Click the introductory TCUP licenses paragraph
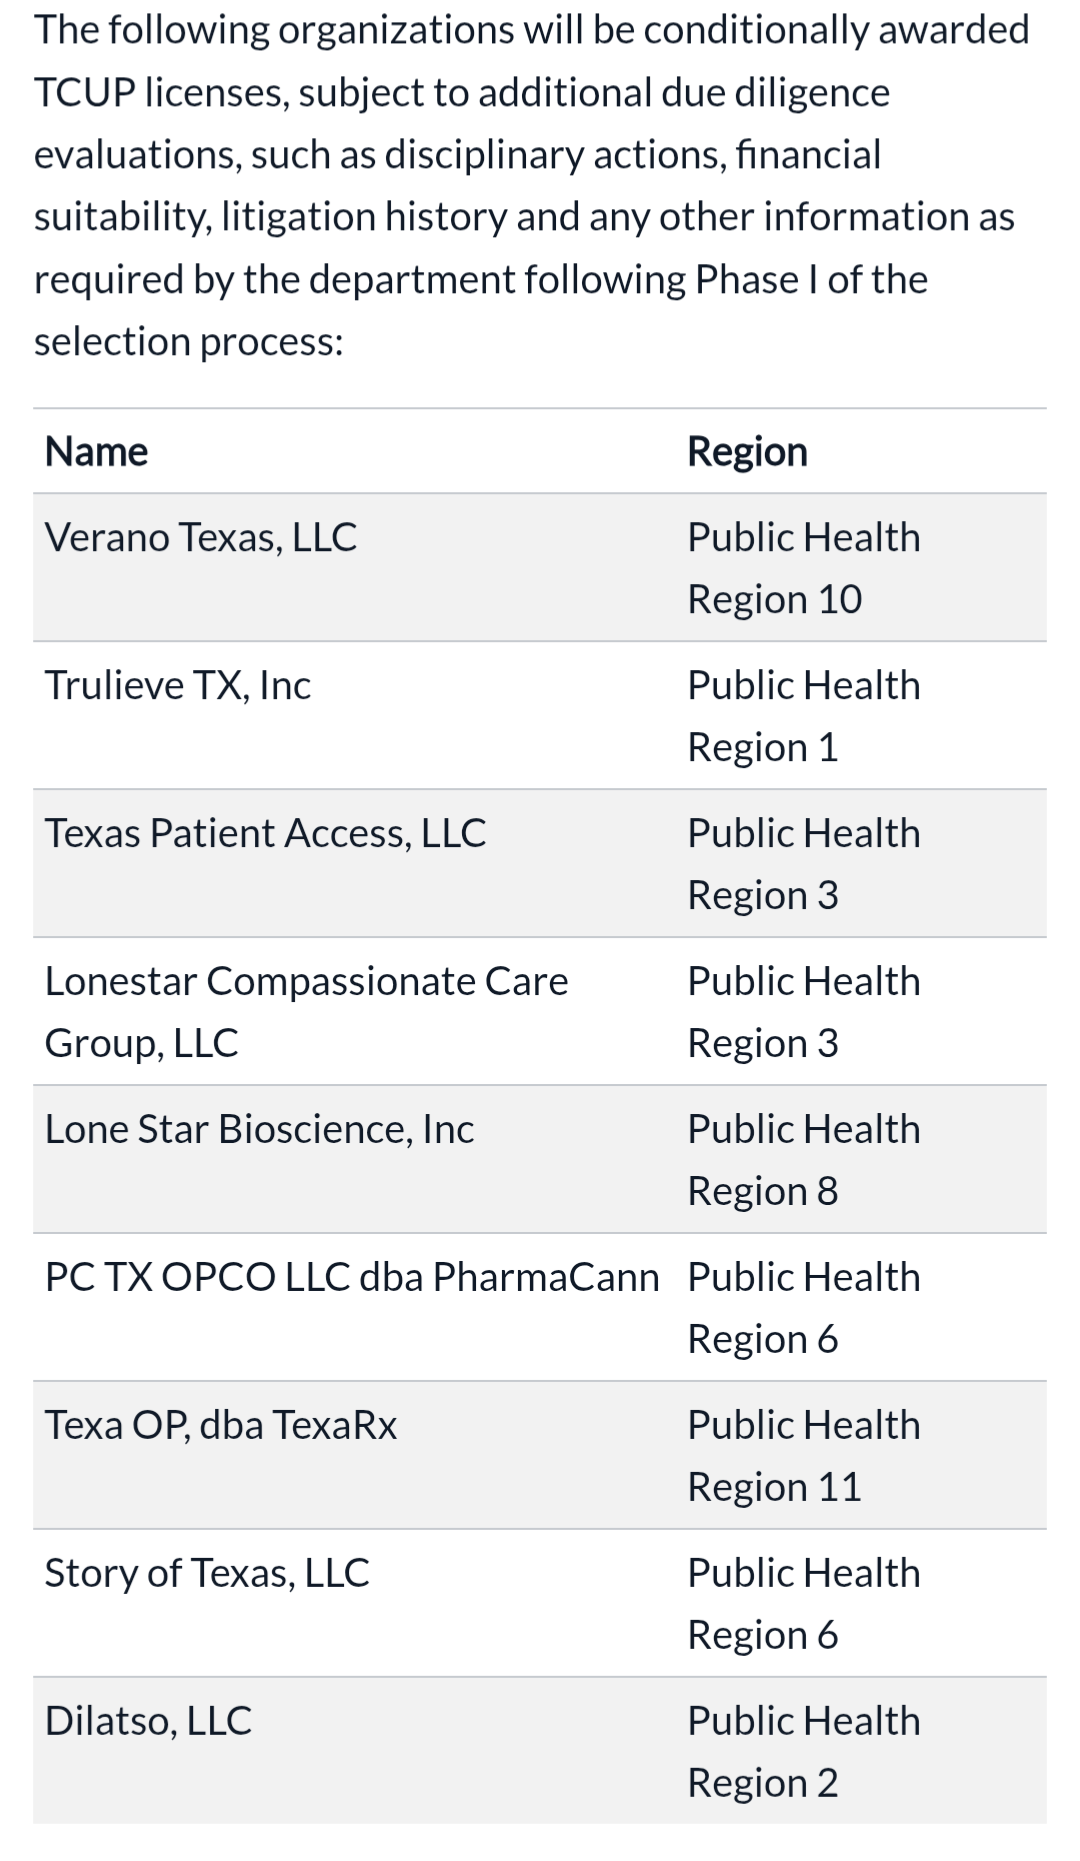 530,186
